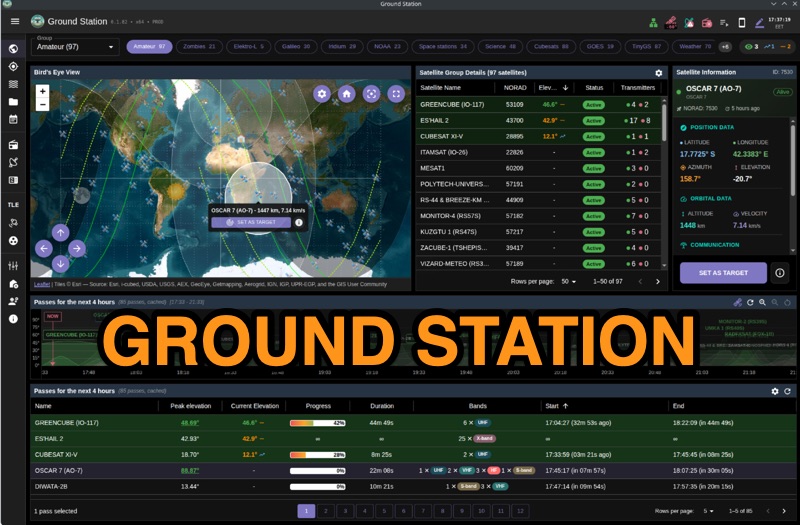800x525 pixels.
Task: Pan the map using the up arrow
Action: pos(60,232)
